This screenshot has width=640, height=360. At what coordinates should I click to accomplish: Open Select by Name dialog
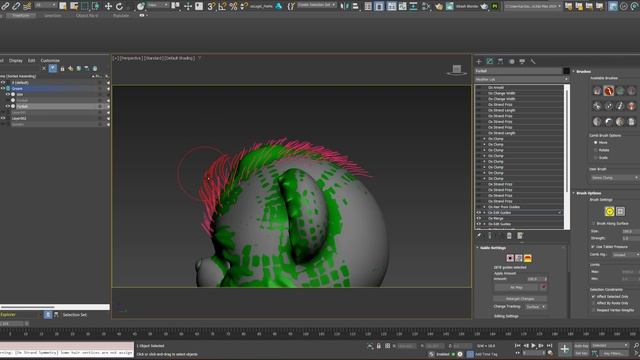tap(74, 6)
